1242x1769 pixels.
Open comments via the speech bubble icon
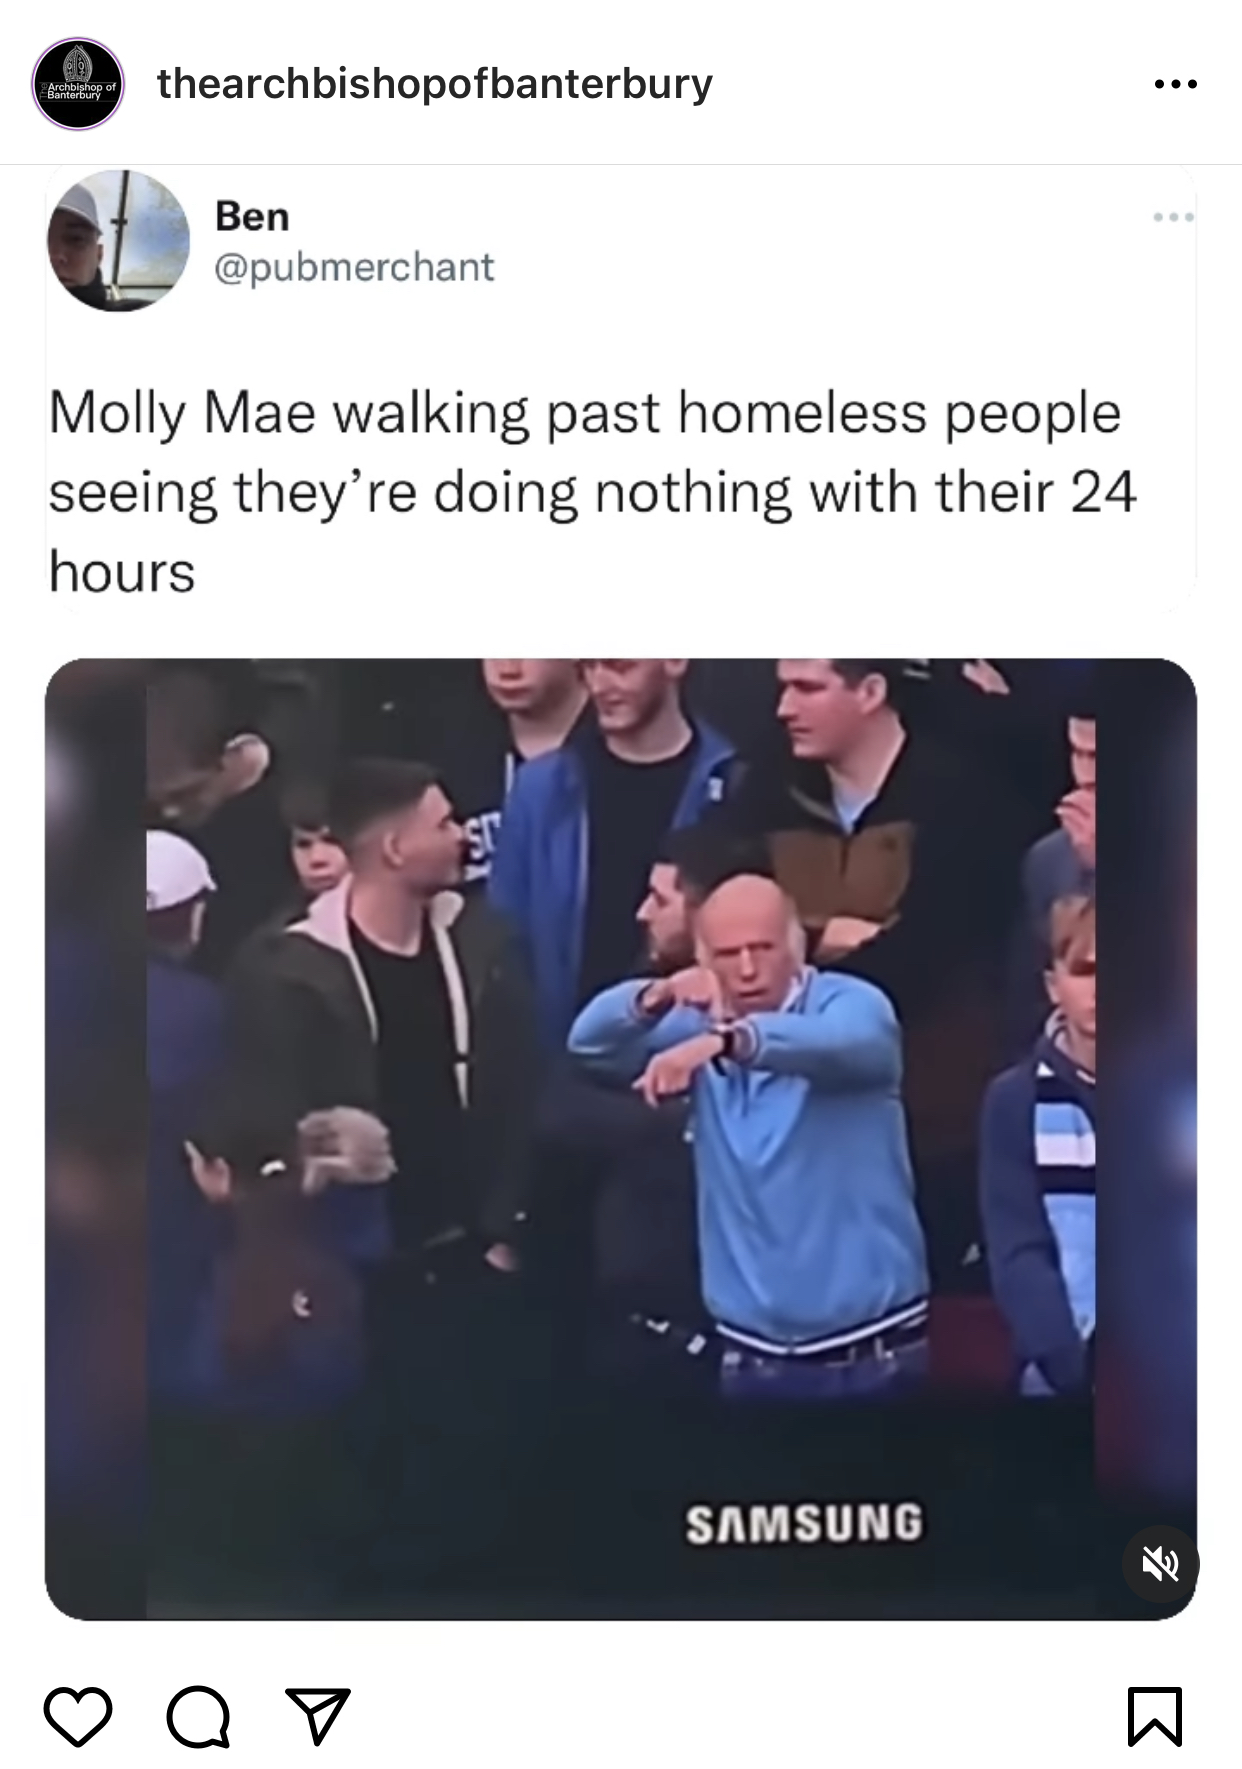click(198, 1716)
